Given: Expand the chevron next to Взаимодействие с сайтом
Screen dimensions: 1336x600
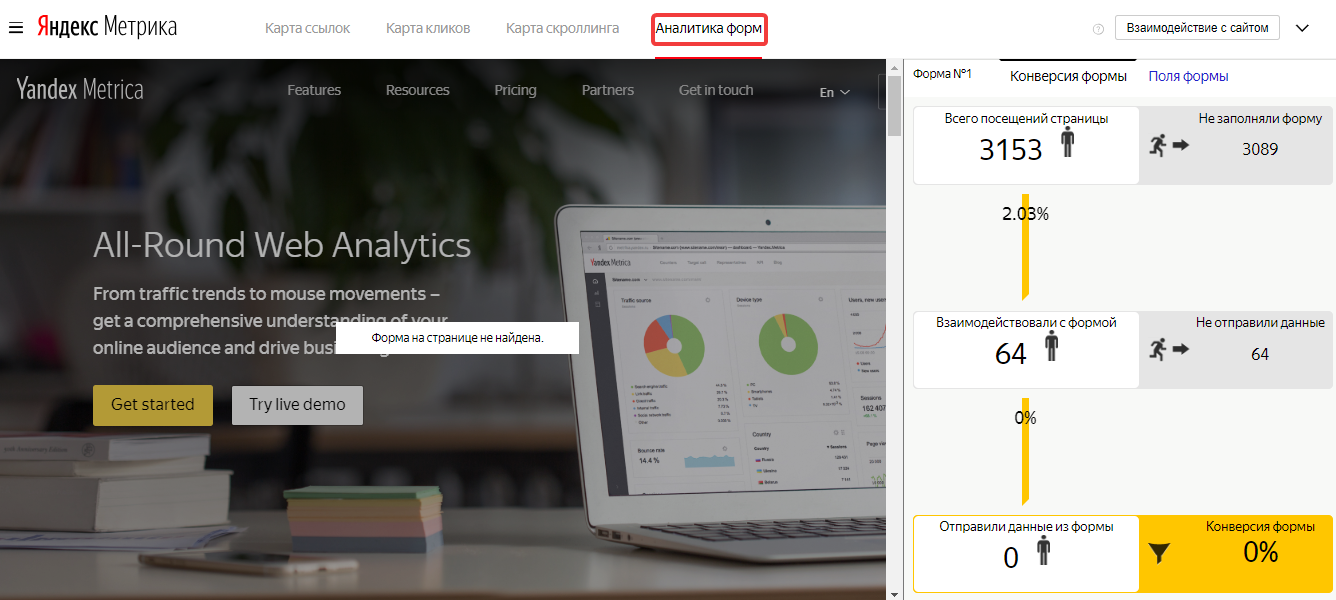Looking at the screenshot, I should (x=1302, y=28).
